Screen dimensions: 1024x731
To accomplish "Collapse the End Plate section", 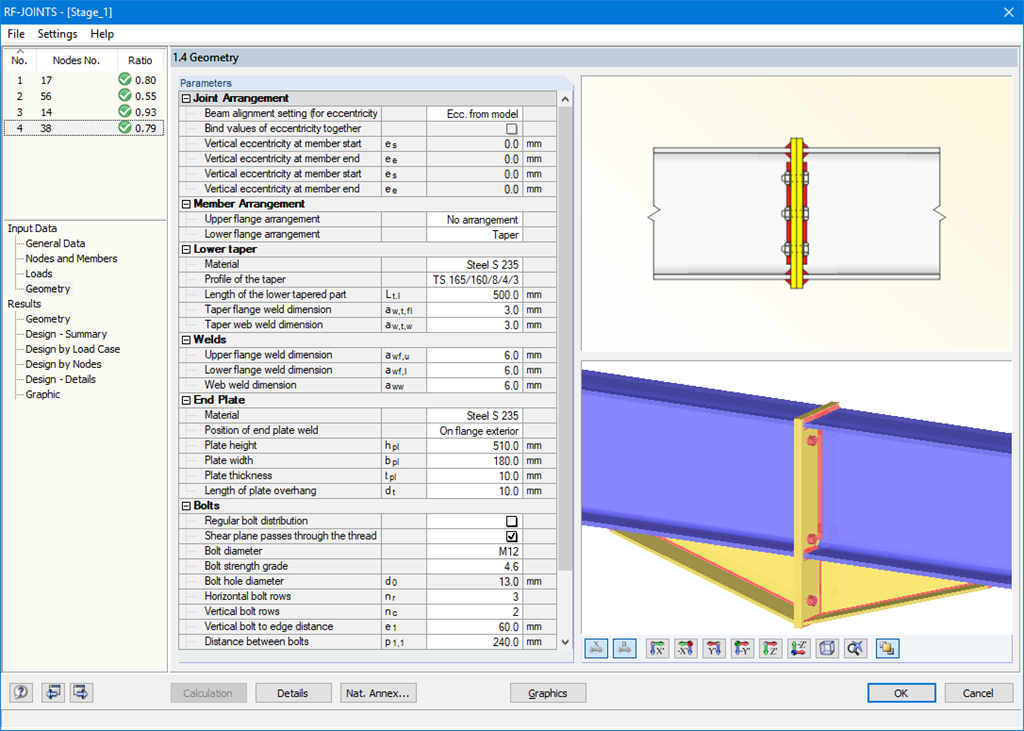I will pos(185,399).
